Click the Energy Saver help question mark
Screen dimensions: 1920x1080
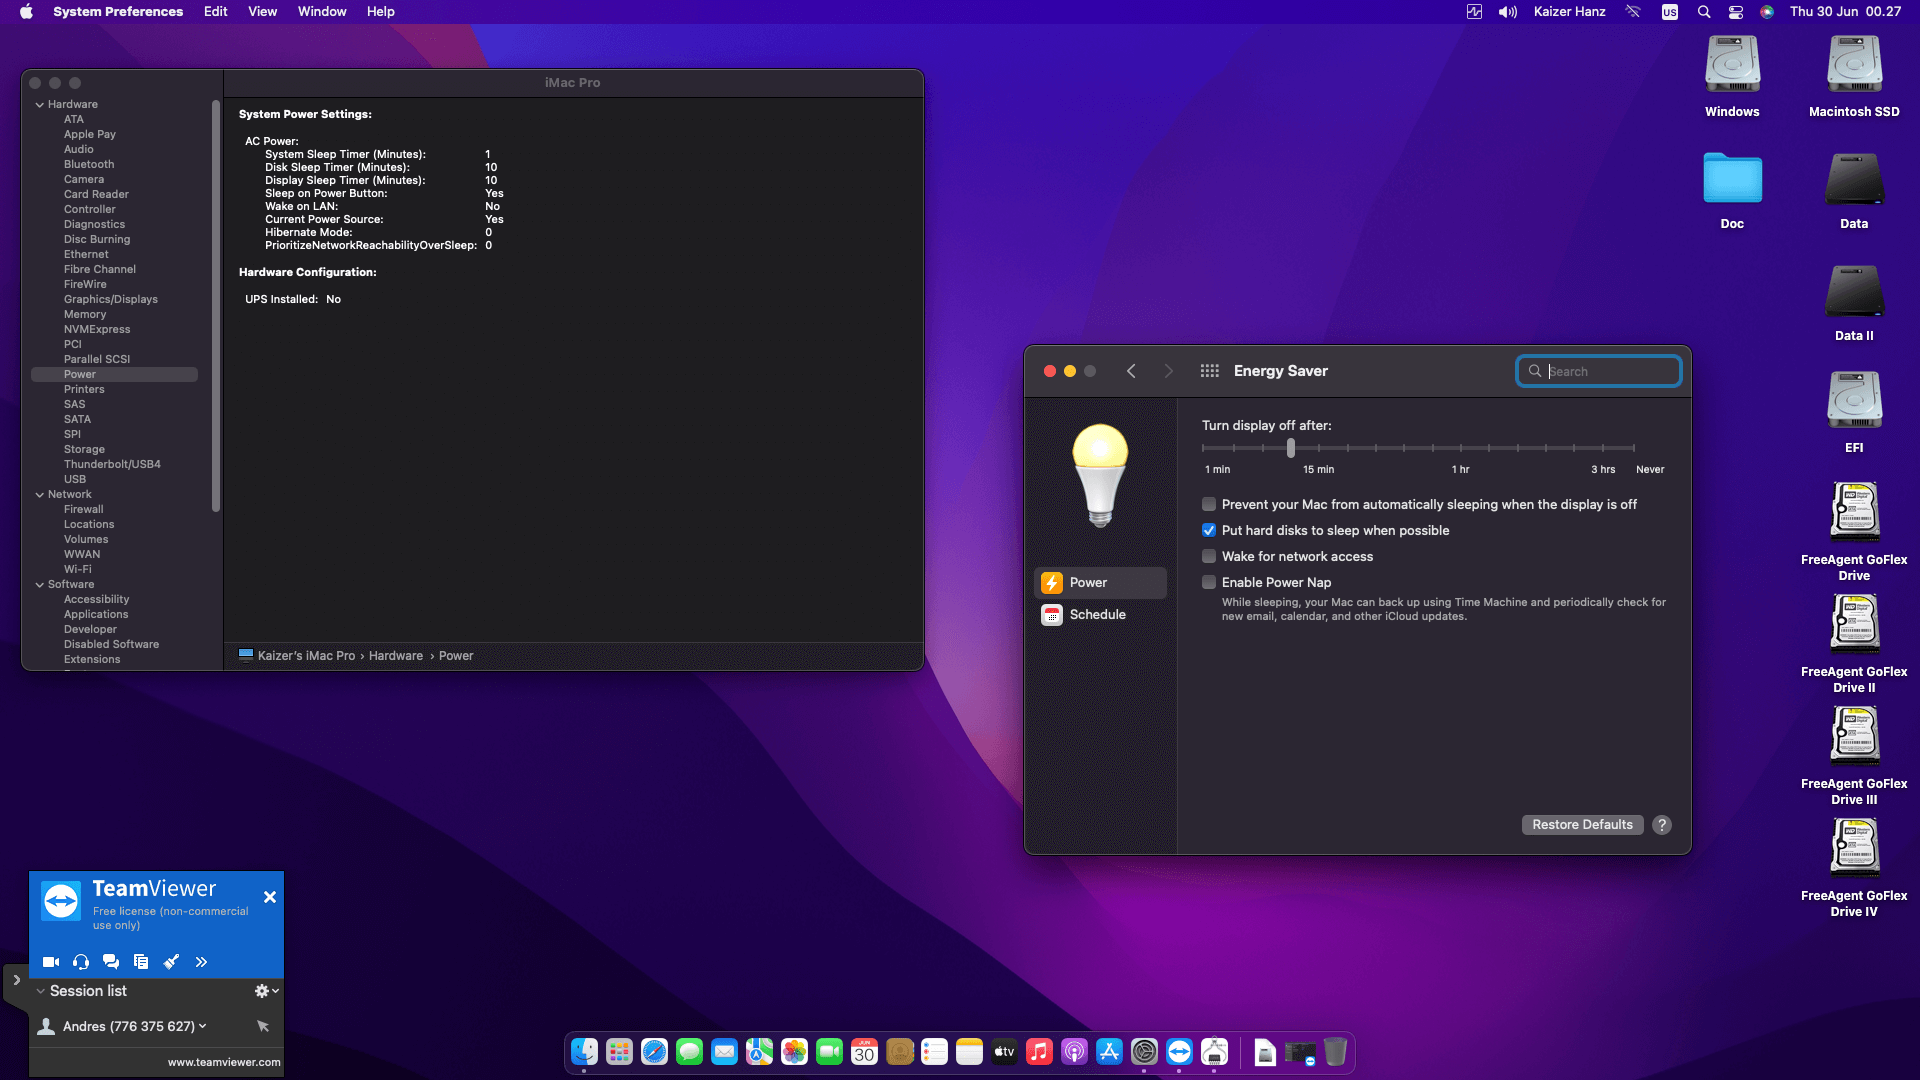[1662, 825]
